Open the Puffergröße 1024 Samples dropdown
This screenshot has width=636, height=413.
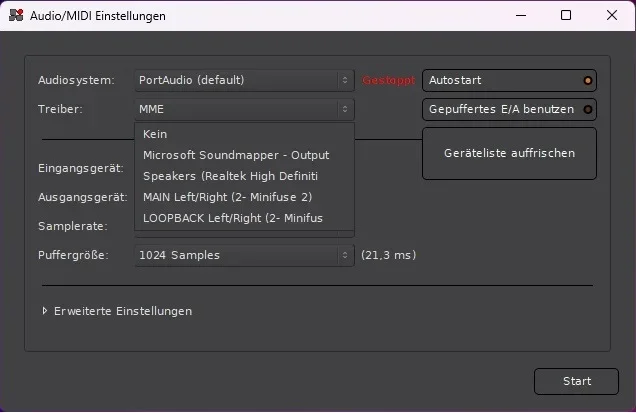(244, 256)
